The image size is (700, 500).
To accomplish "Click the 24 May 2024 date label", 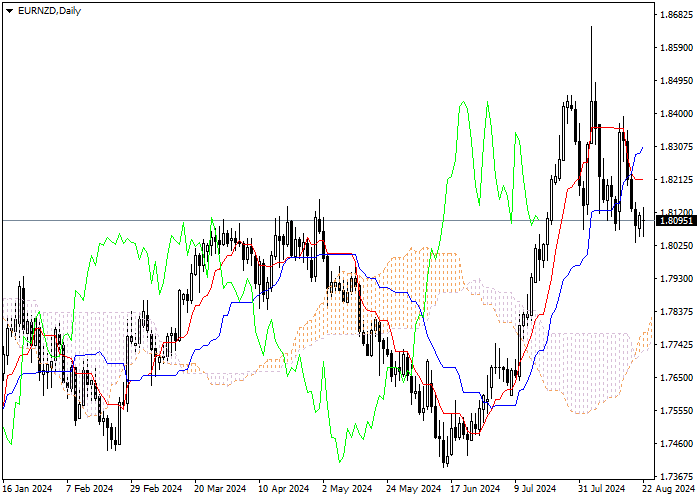I will (412, 489).
